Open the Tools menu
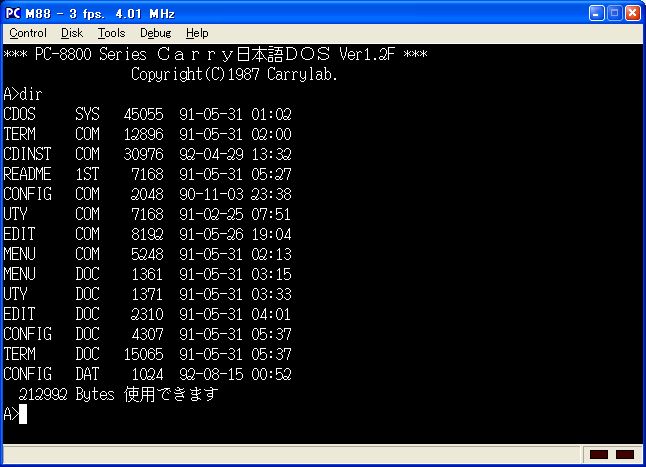 (x=111, y=33)
